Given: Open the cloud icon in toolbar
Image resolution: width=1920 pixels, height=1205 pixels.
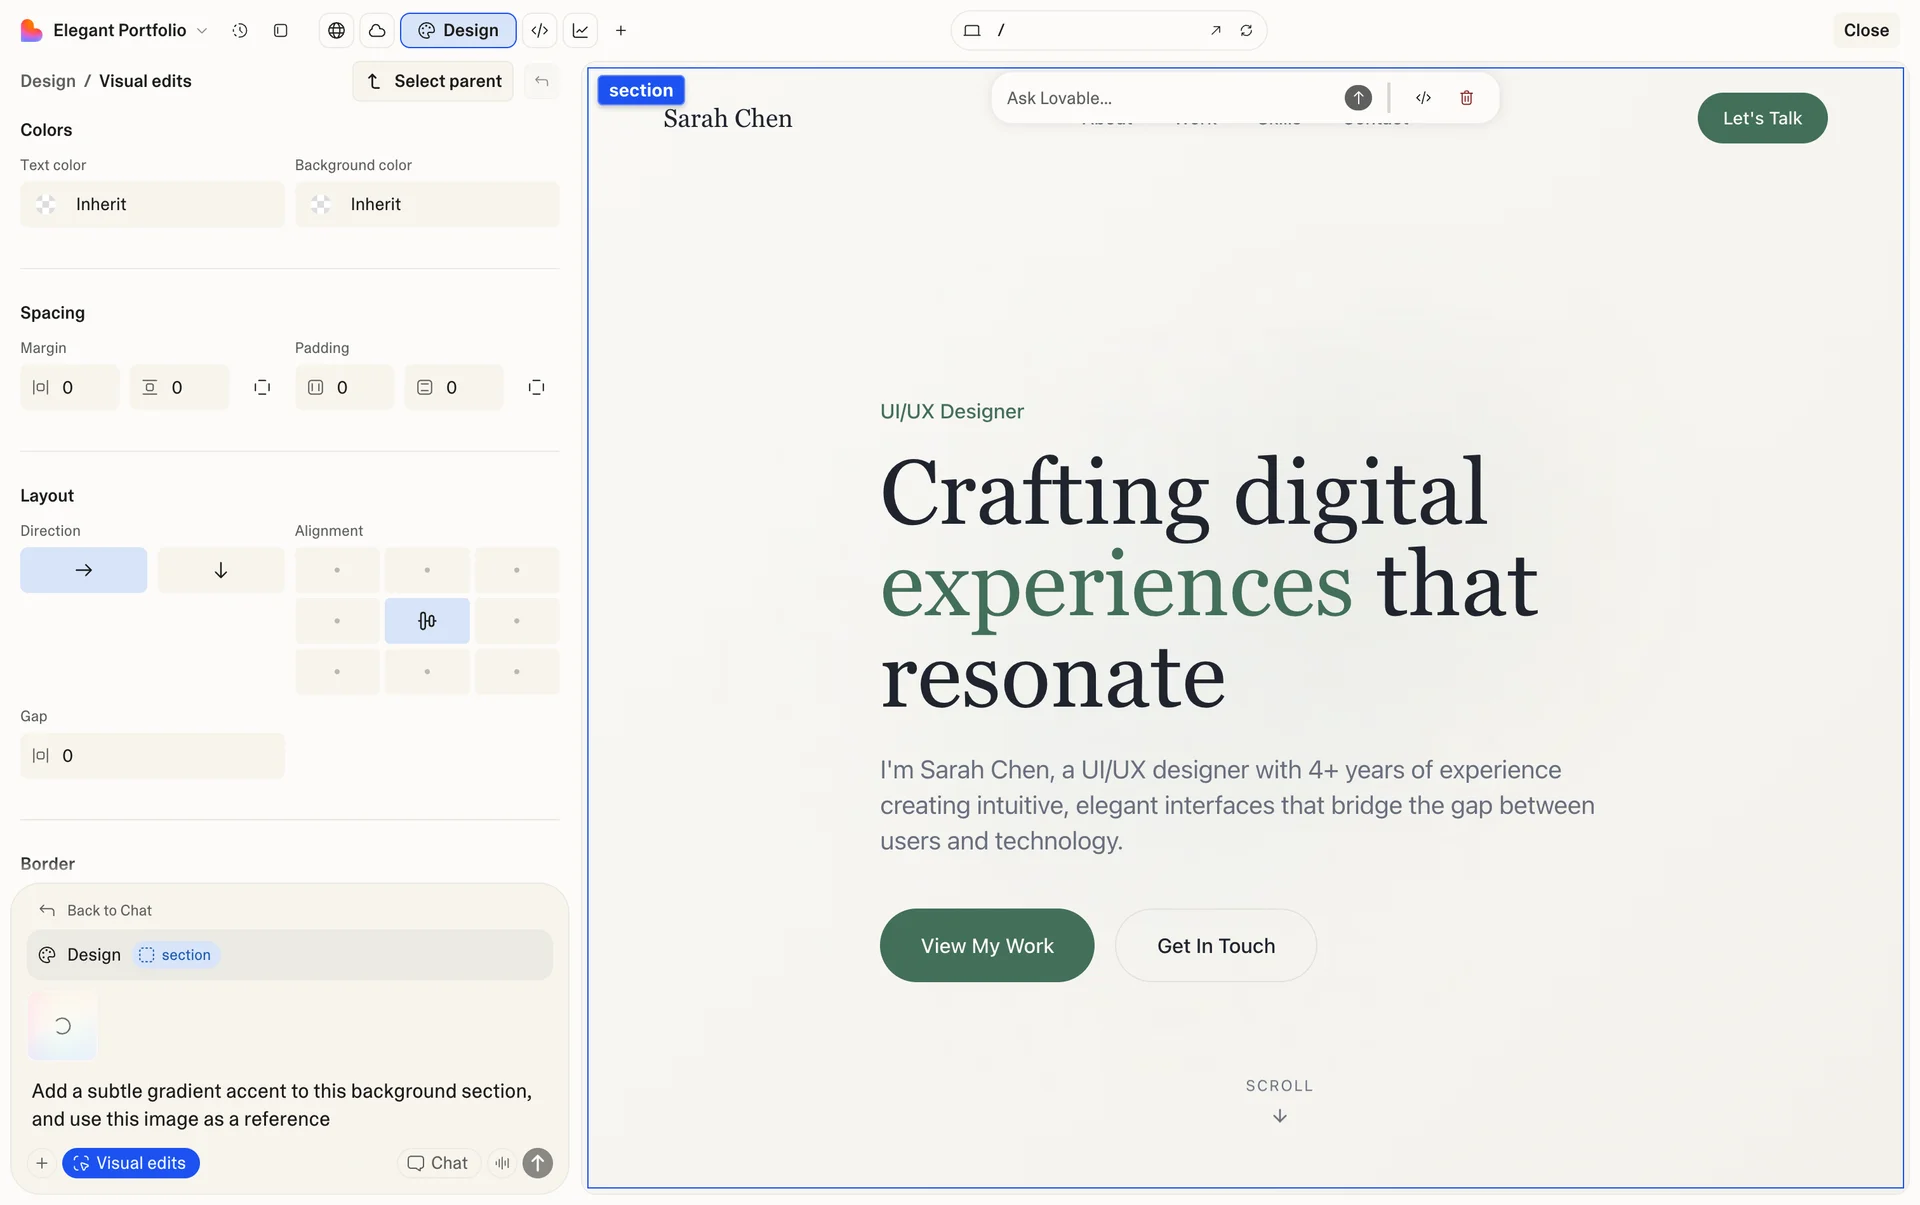Looking at the screenshot, I should click(x=377, y=30).
